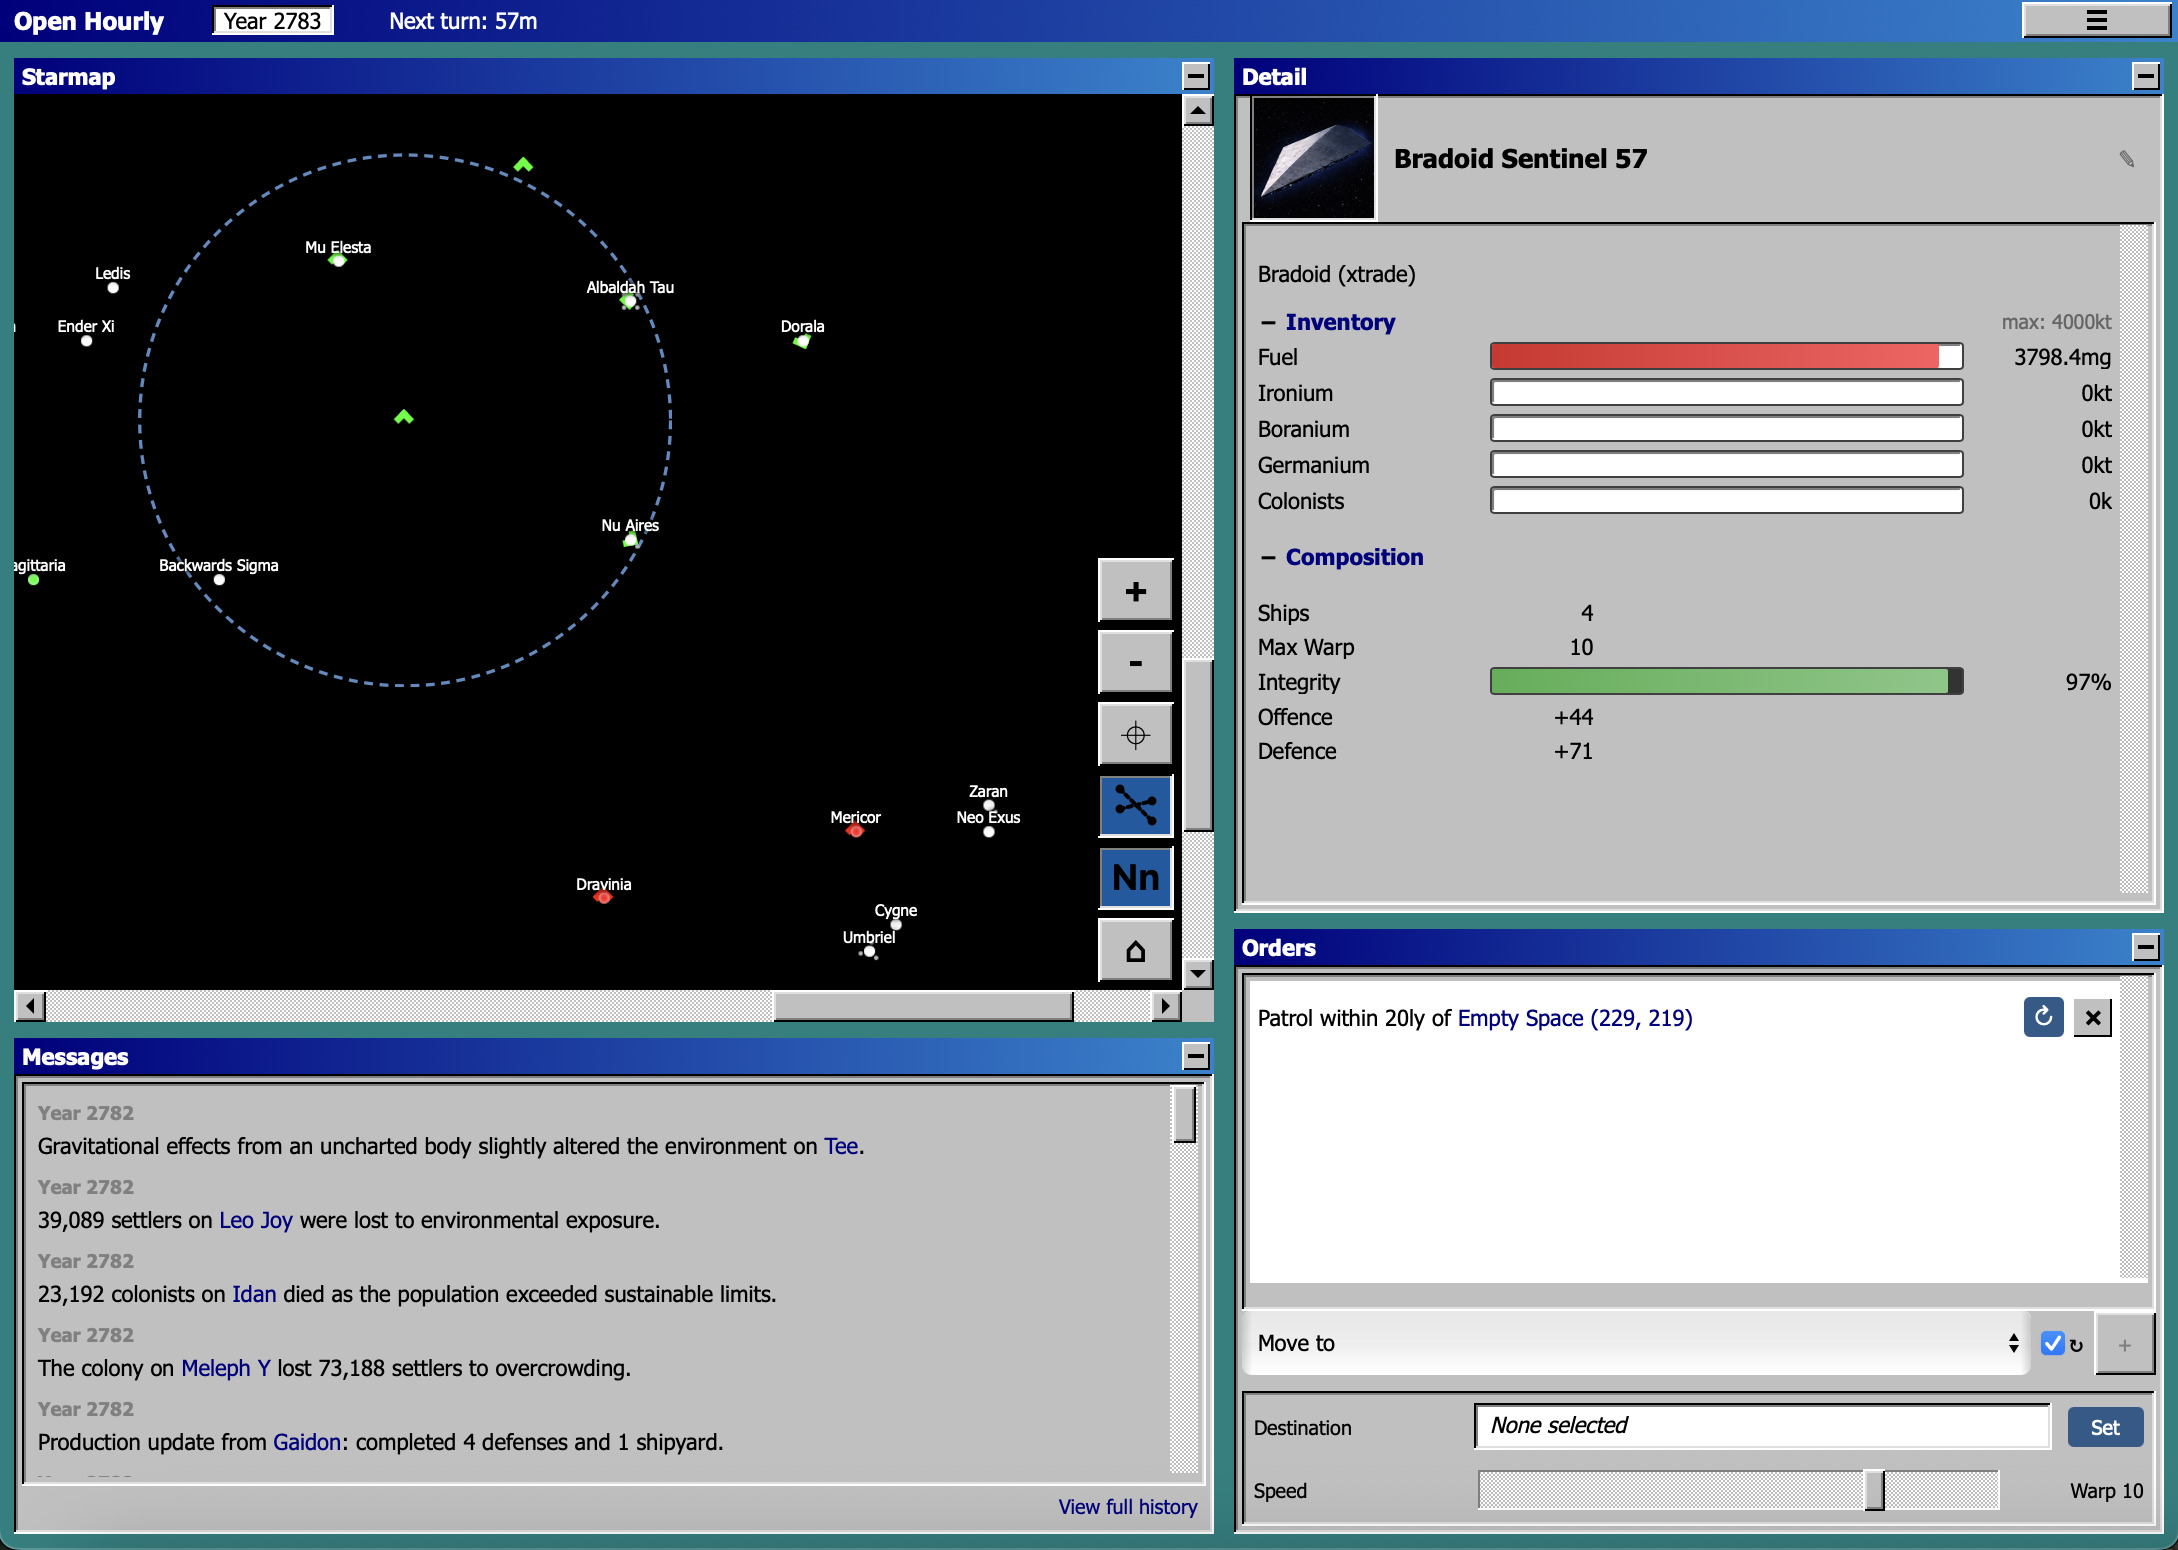Click the pencil rename fleet icon
This screenshot has height=1550, width=2178.
click(x=2126, y=159)
